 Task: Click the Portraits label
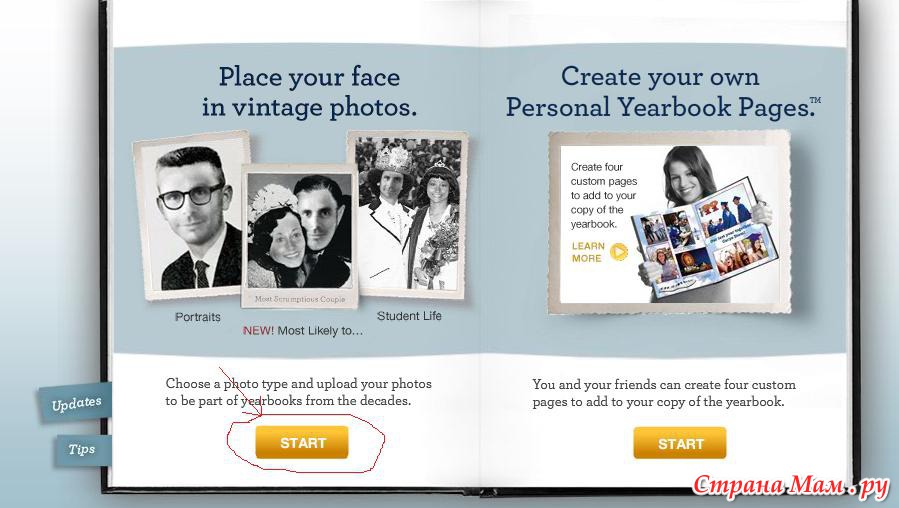[198, 317]
